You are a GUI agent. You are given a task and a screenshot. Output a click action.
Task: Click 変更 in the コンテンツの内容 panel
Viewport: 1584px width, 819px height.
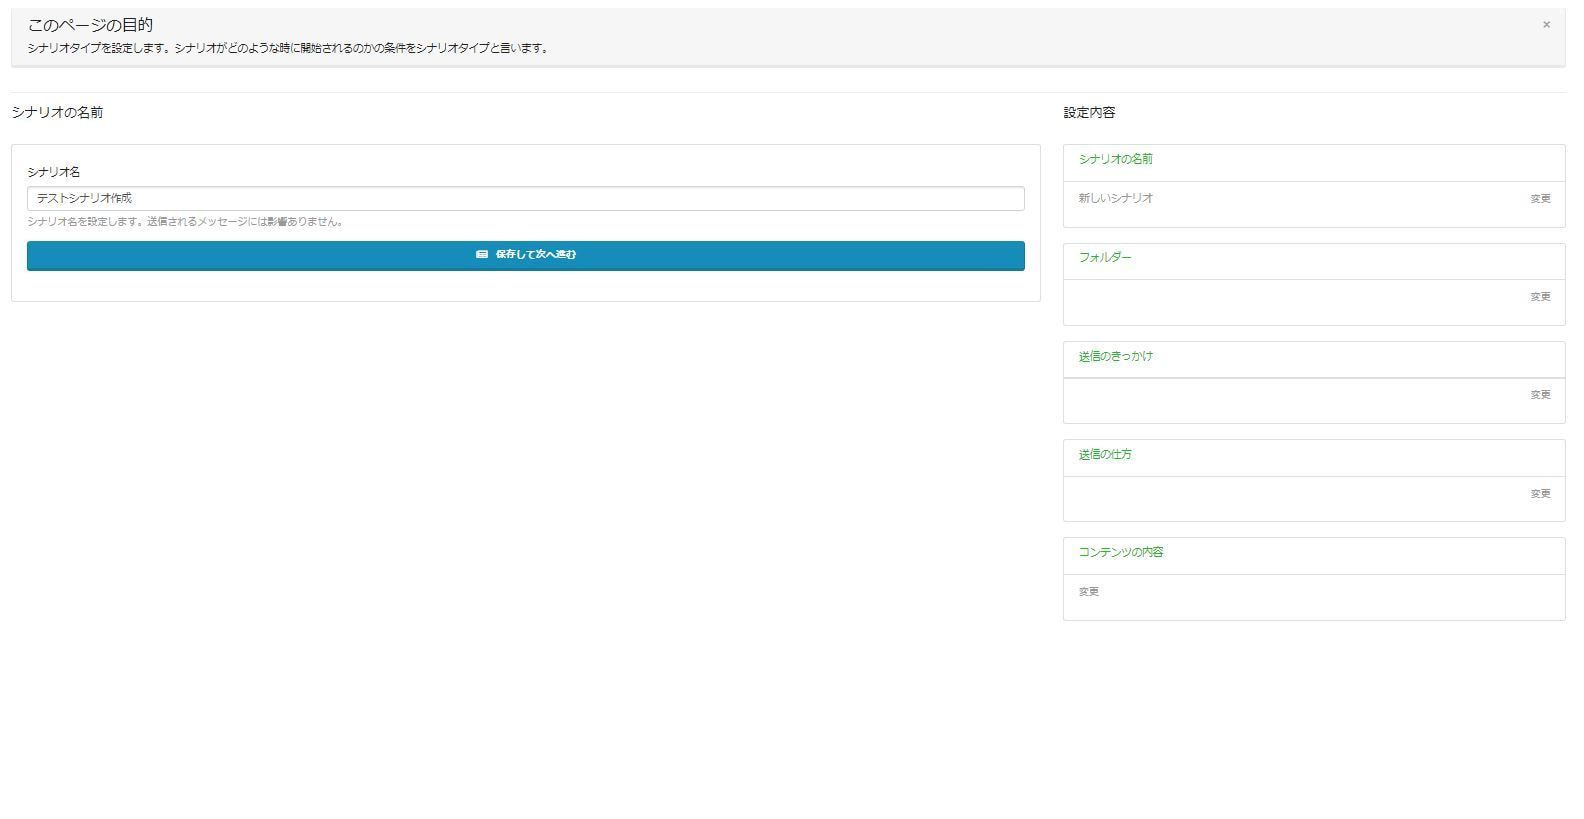point(1088,592)
